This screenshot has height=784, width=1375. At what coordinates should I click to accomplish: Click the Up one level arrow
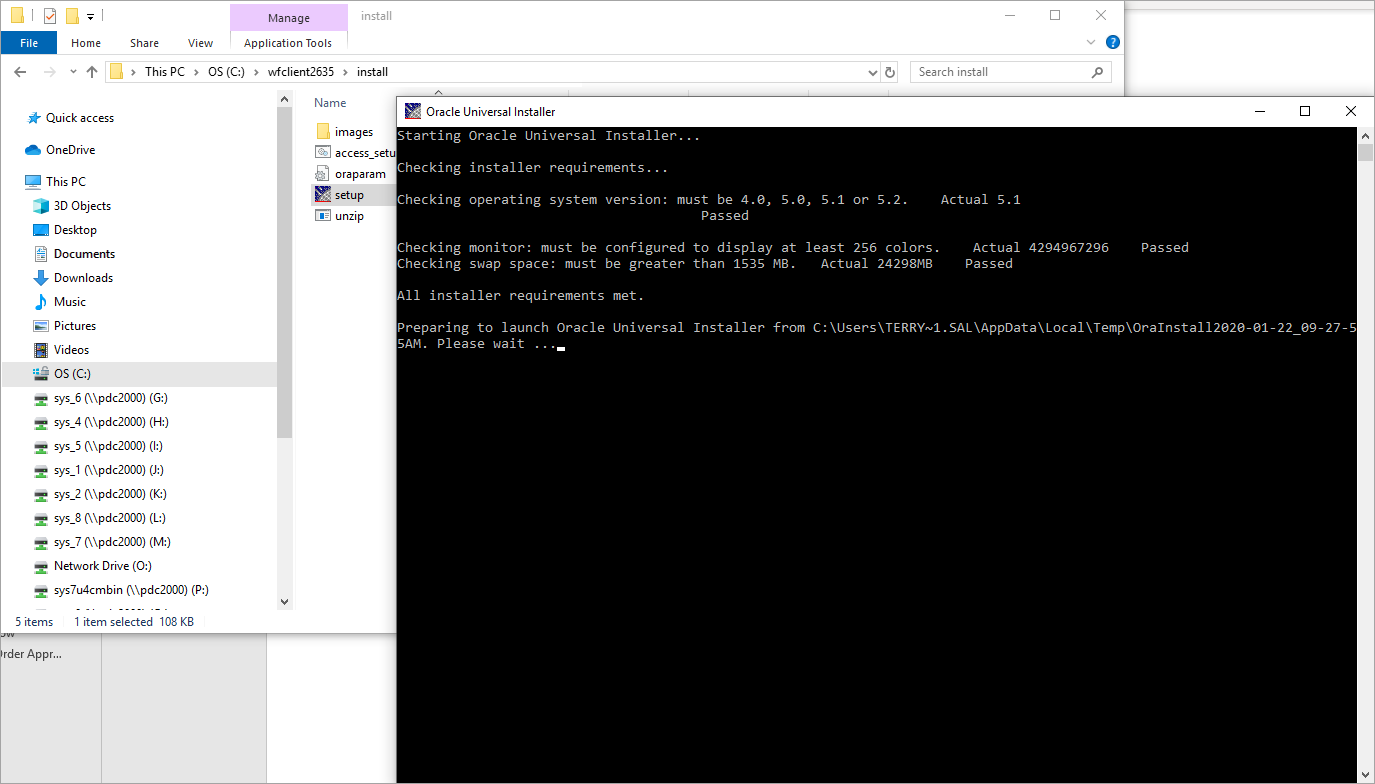tap(92, 72)
